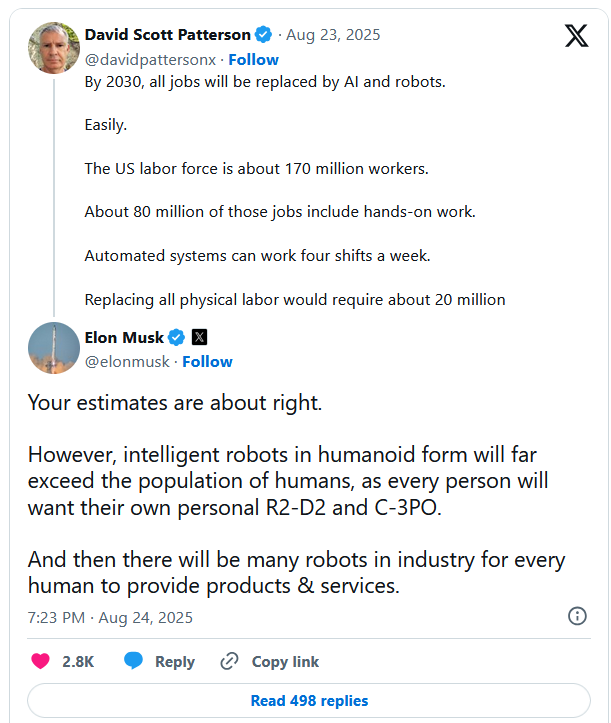Click the X affiliate badge beside Elon Musk
The width and height of the screenshot is (611, 723).
pyautogui.click(x=199, y=337)
